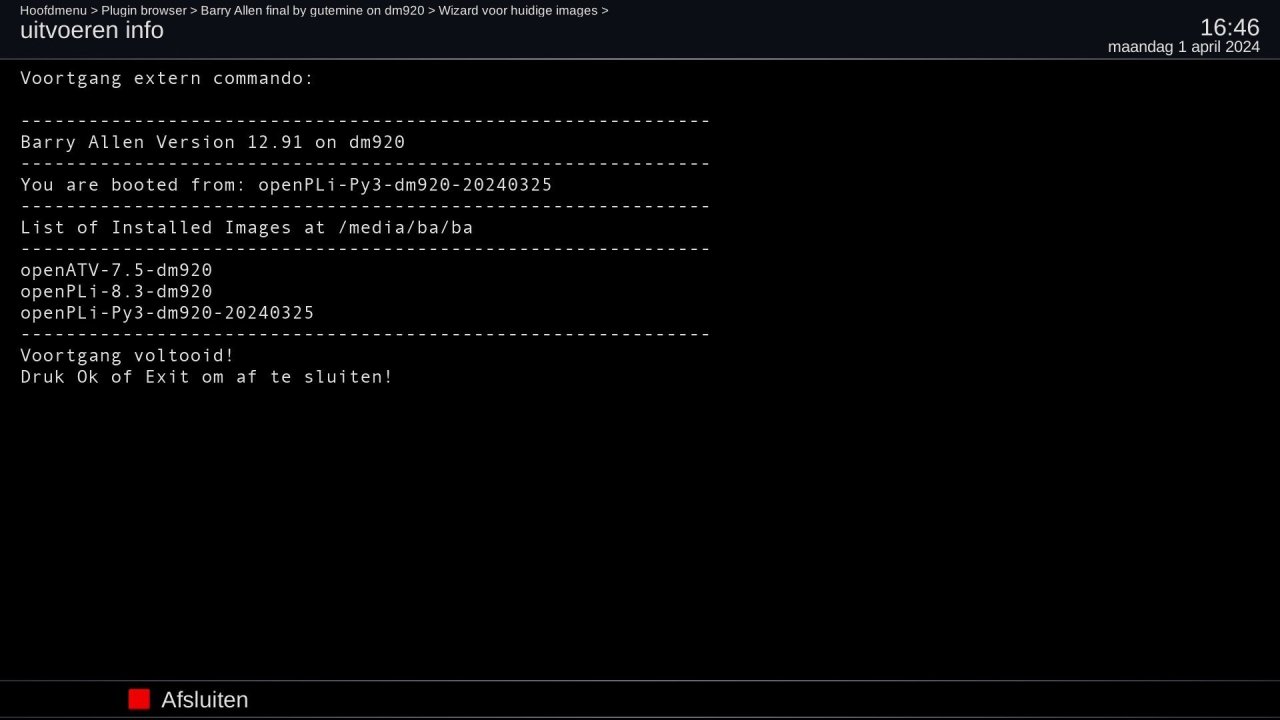Viewport: 1280px width, 720px height.
Task: Click the 'You are booted from' line
Action: coord(286,185)
